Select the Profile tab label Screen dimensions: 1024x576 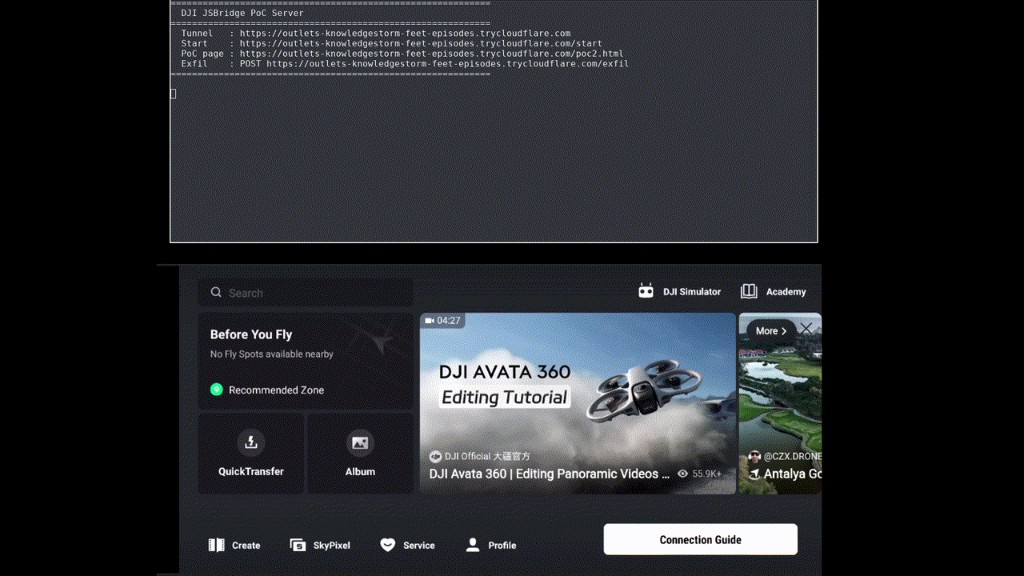pyautogui.click(x=502, y=545)
